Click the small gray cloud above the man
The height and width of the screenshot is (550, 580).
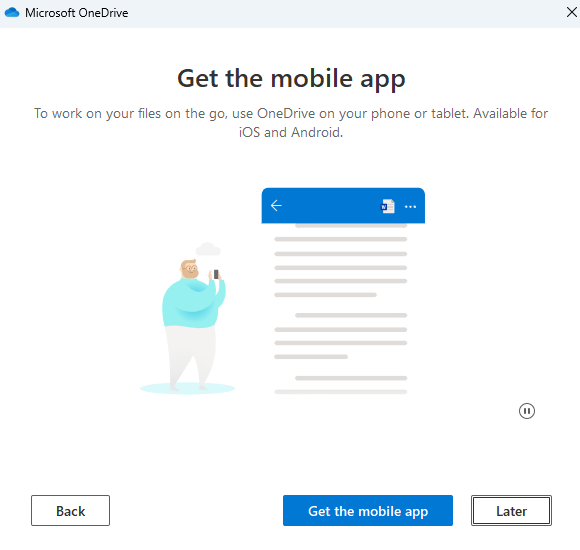[208, 249]
